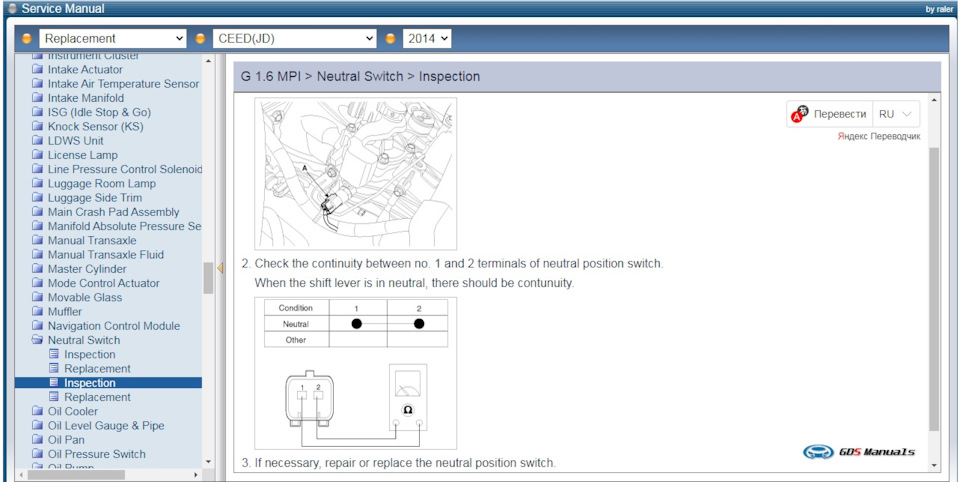Open the RU language dropdown
The image size is (960, 482).
(x=895, y=114)
